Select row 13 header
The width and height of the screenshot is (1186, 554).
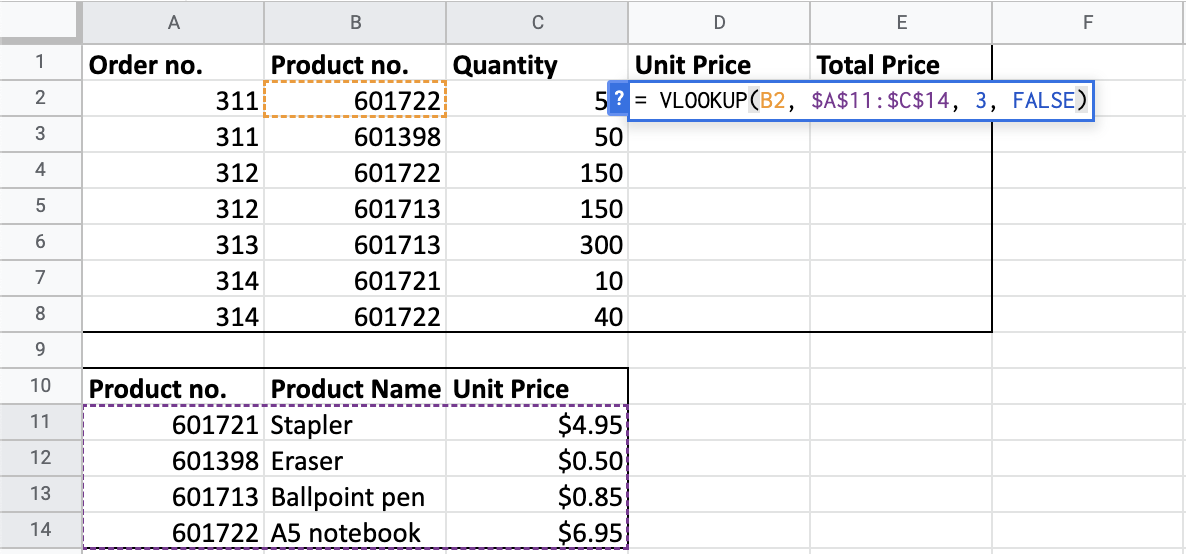point(40,493)
